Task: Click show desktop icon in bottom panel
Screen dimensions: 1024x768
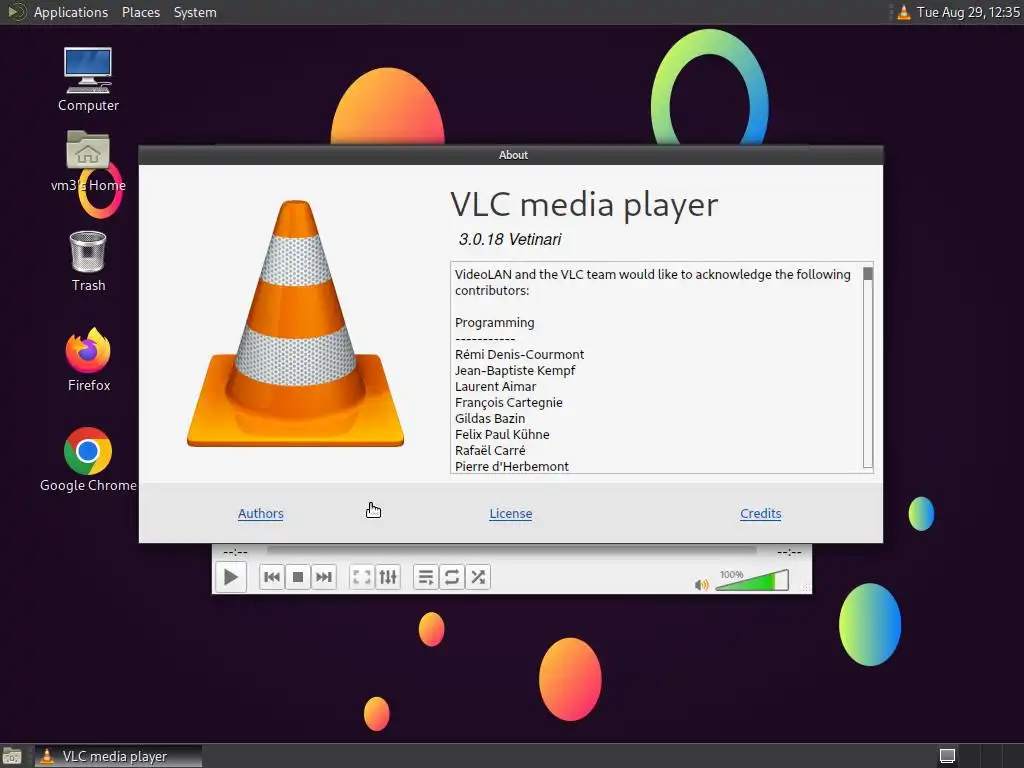Action: point(12,756)
